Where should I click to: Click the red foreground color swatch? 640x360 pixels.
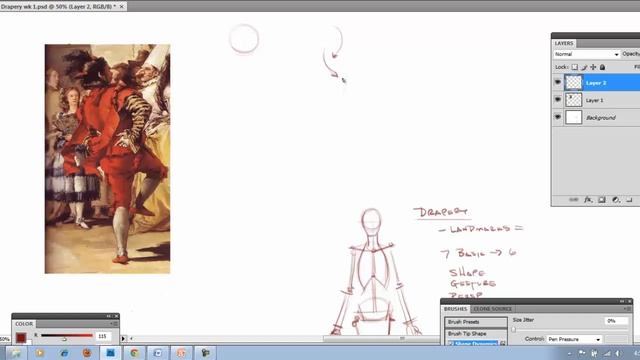[21, 338]
